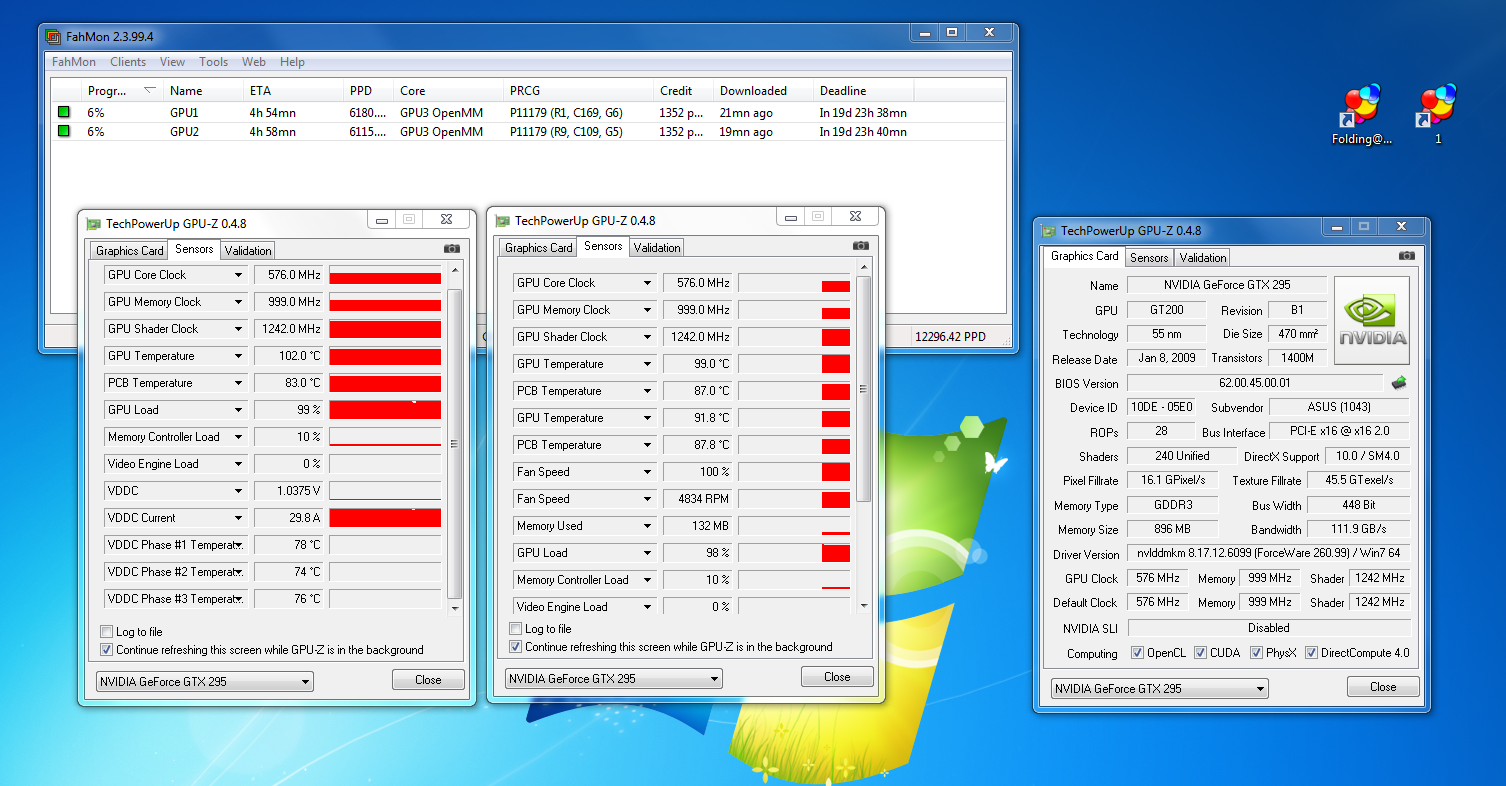This screenshot has width=1506, height=786.
Task: Click the NVIDIA logo in GPU-Z
Action: coord(1372,320)
